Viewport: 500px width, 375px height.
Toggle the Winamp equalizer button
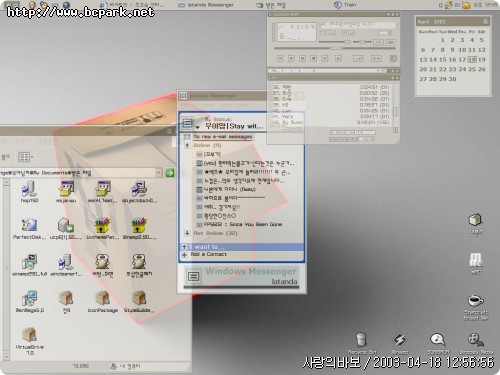tap(378, 42)
